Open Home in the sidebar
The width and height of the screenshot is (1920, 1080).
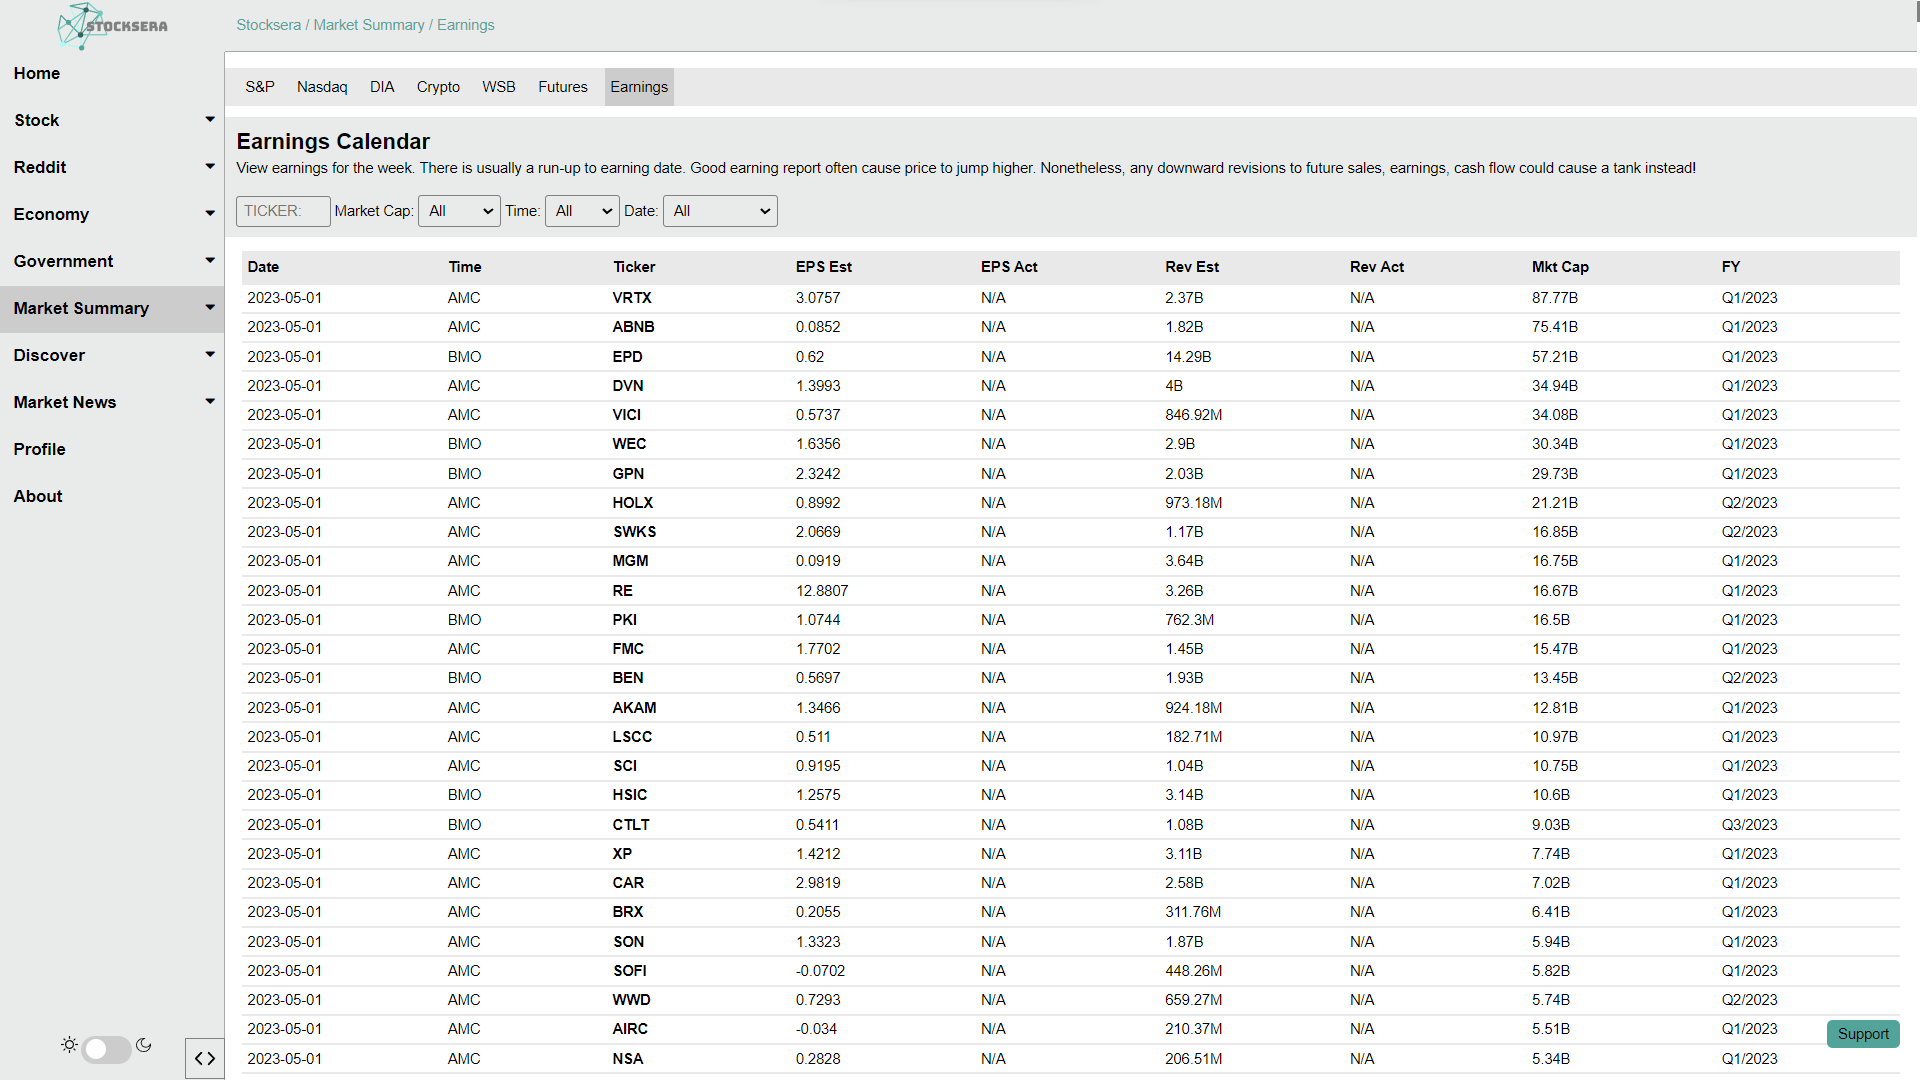[x=37, y=73]
